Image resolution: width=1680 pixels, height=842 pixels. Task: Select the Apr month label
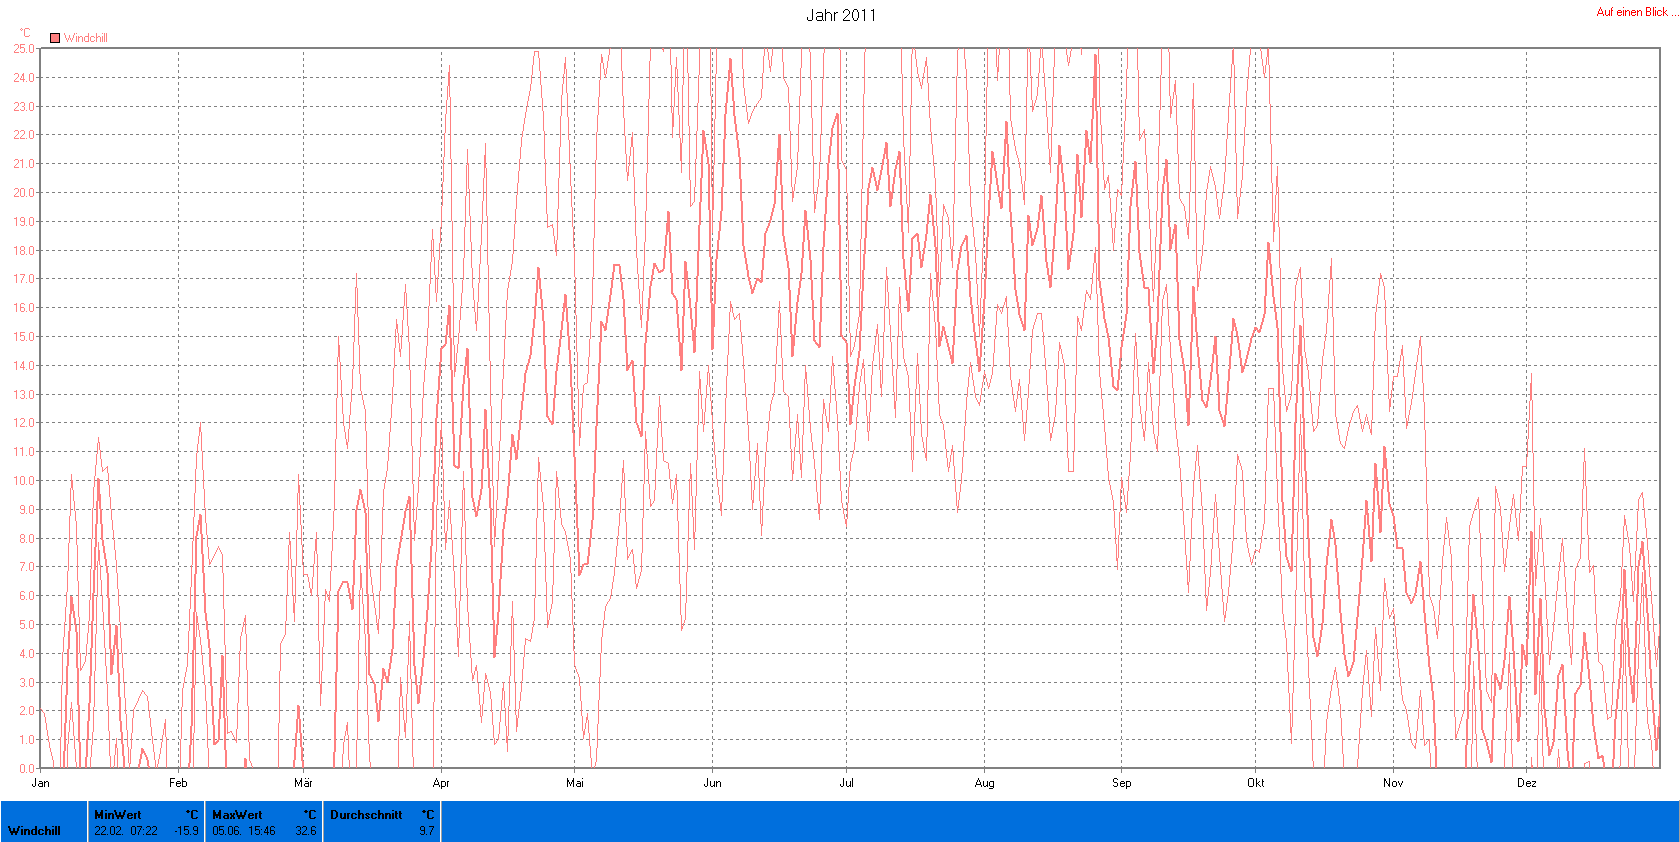[x=441, y=783]
